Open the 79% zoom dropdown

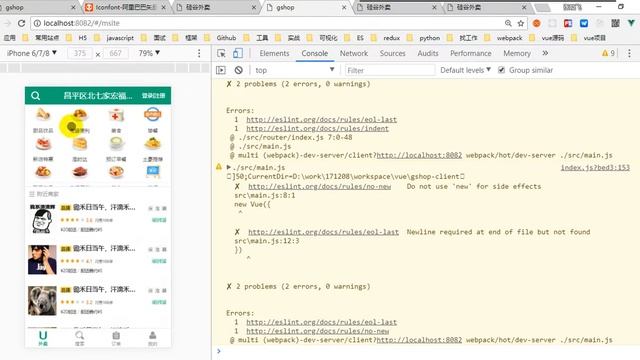149,53
